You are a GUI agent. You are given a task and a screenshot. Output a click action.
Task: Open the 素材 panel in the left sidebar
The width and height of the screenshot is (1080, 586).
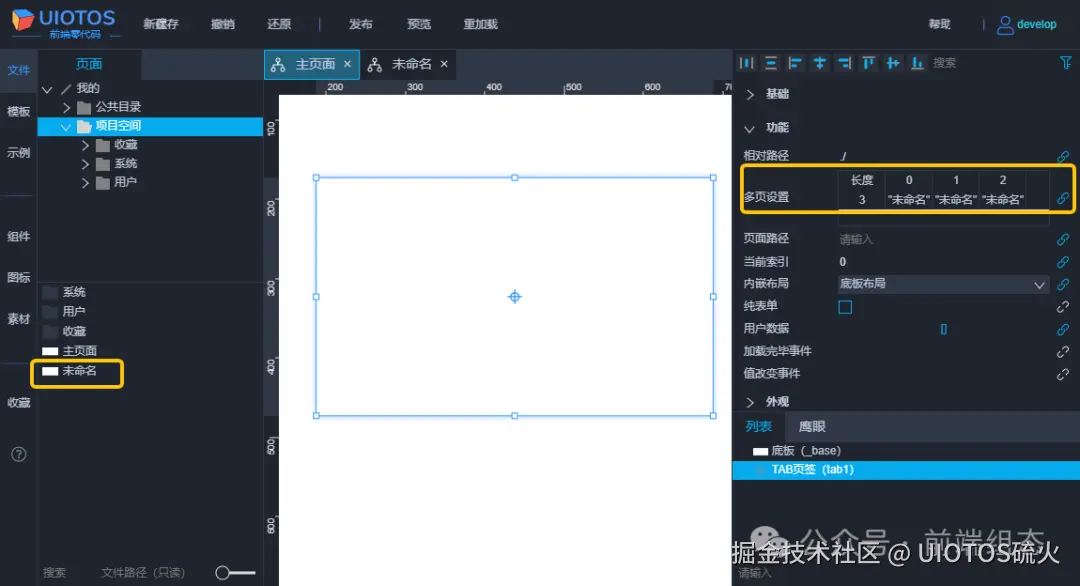pos(17,320)
